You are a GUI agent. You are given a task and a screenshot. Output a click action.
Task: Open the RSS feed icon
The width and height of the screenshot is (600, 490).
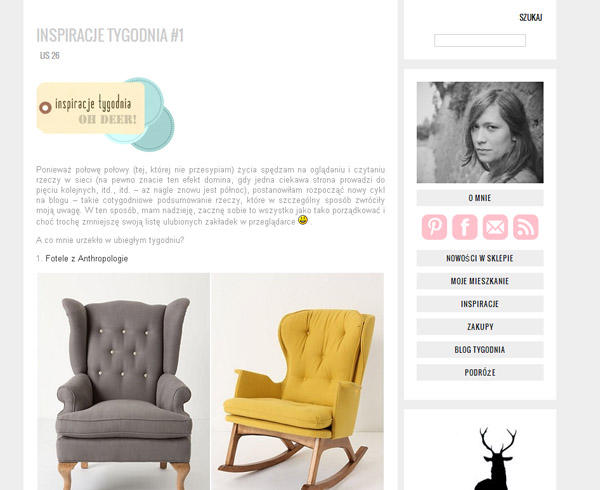tap(525, 227)
